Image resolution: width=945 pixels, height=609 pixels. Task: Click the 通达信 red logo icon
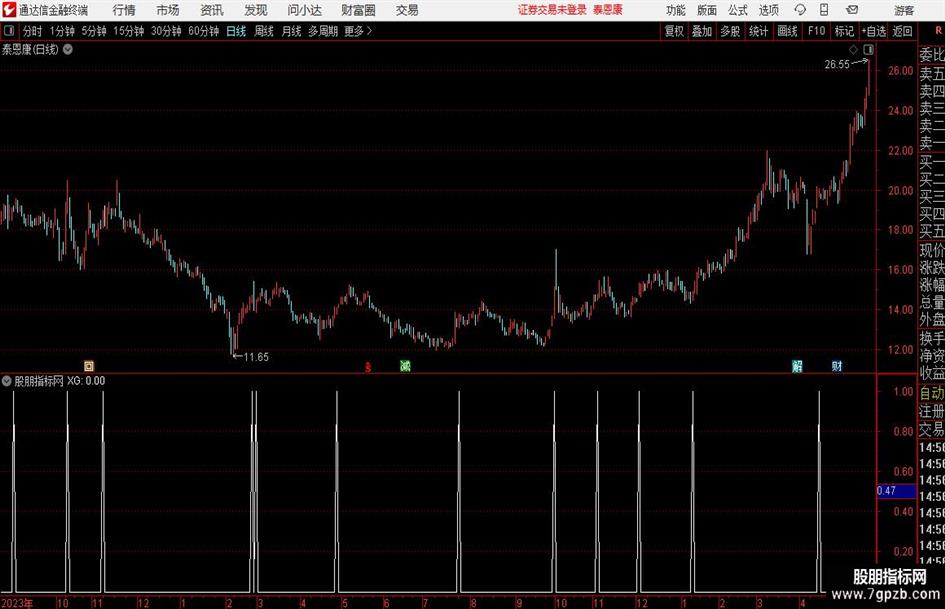(9, 10)
